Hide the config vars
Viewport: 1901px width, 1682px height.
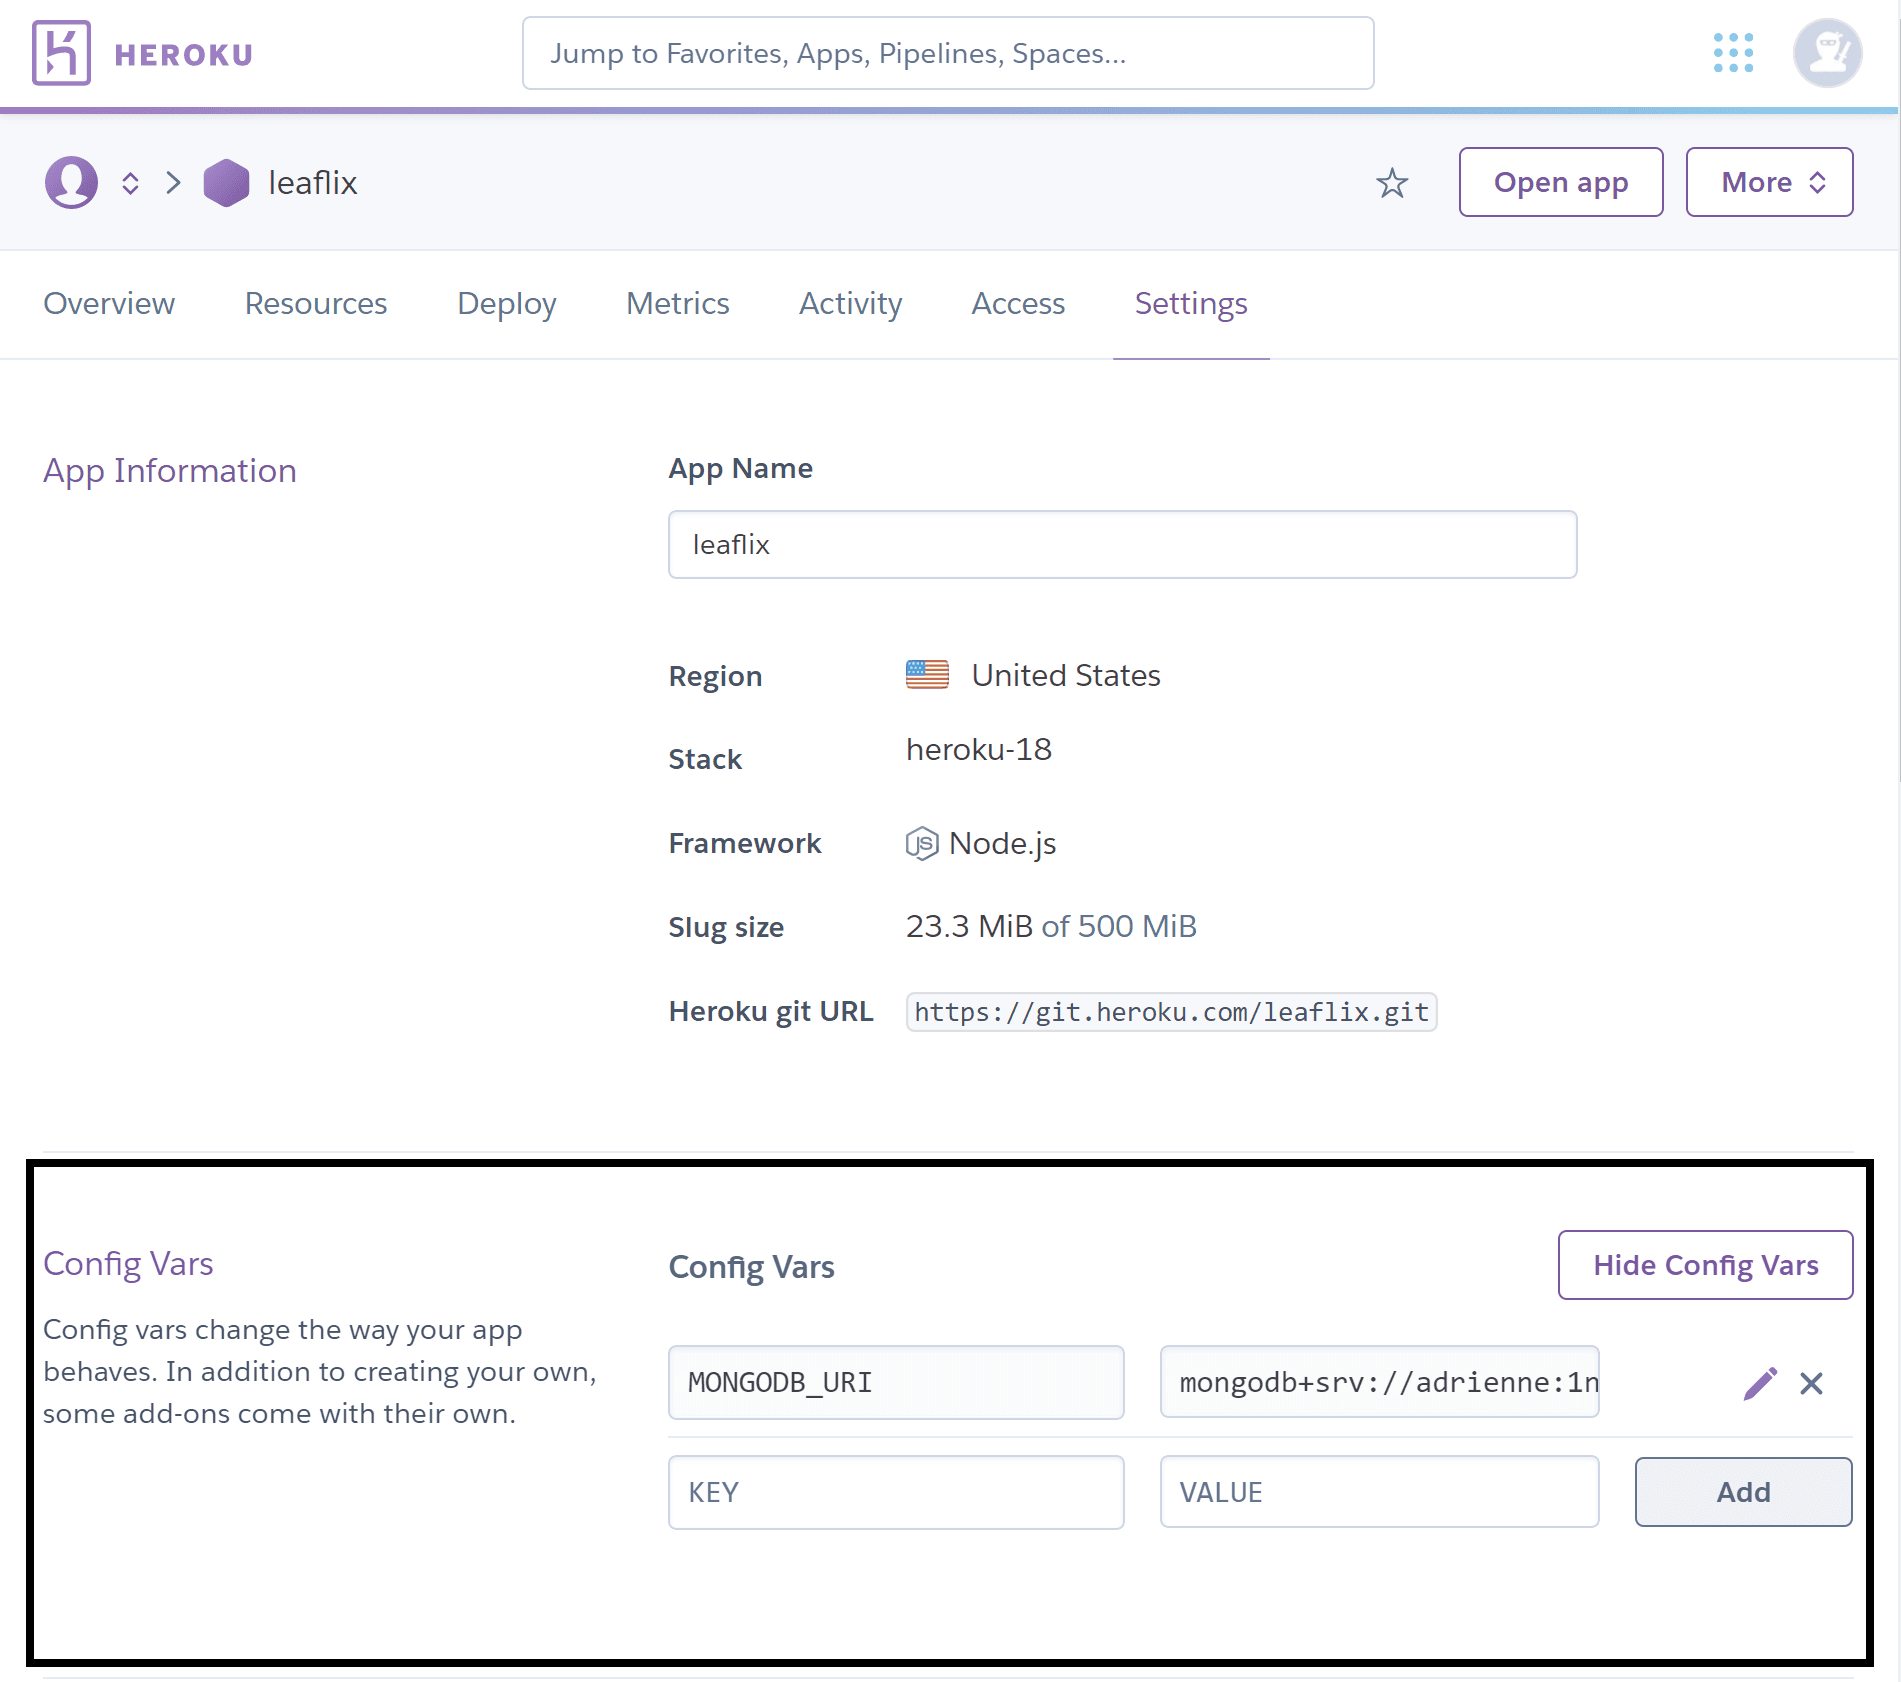[1705, 1265]
